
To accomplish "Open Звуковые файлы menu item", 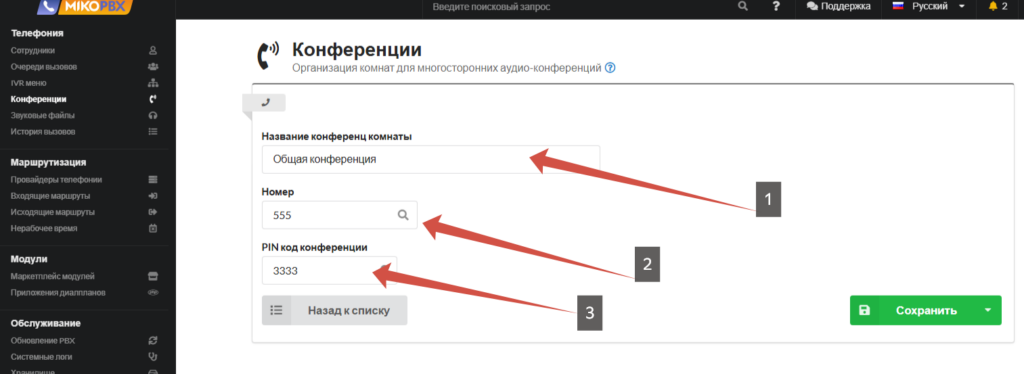I will coord(42,116).
